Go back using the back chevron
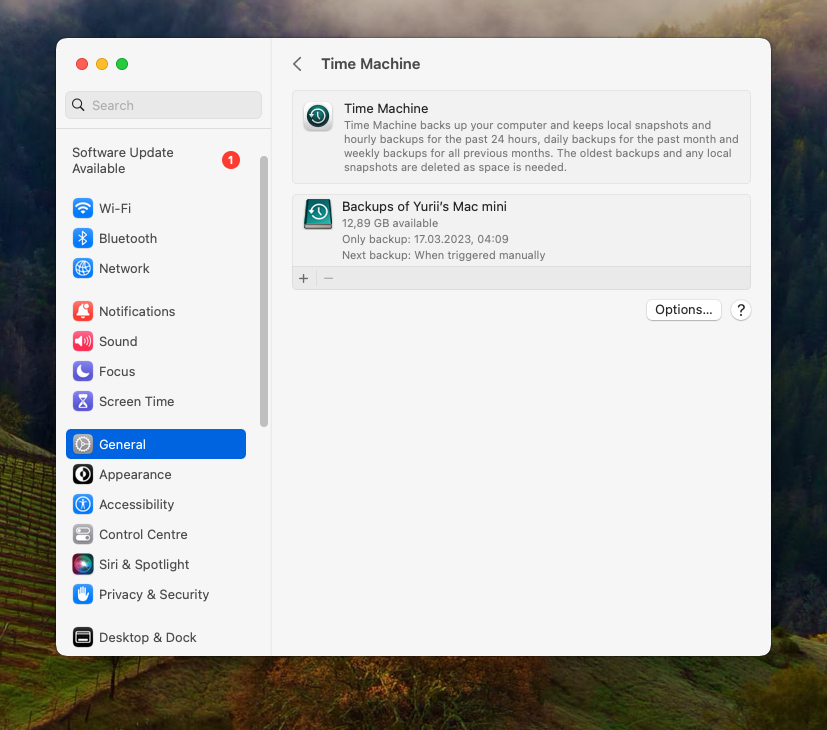Viewport: 827px width, 730px height. coord(297,63)
